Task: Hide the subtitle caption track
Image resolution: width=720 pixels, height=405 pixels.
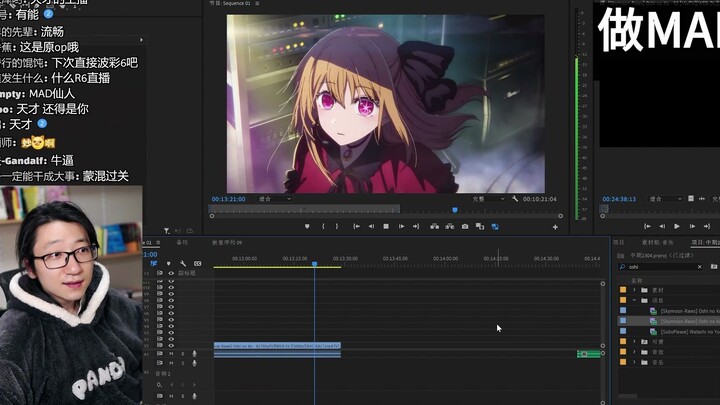Action: click(171, 273)
